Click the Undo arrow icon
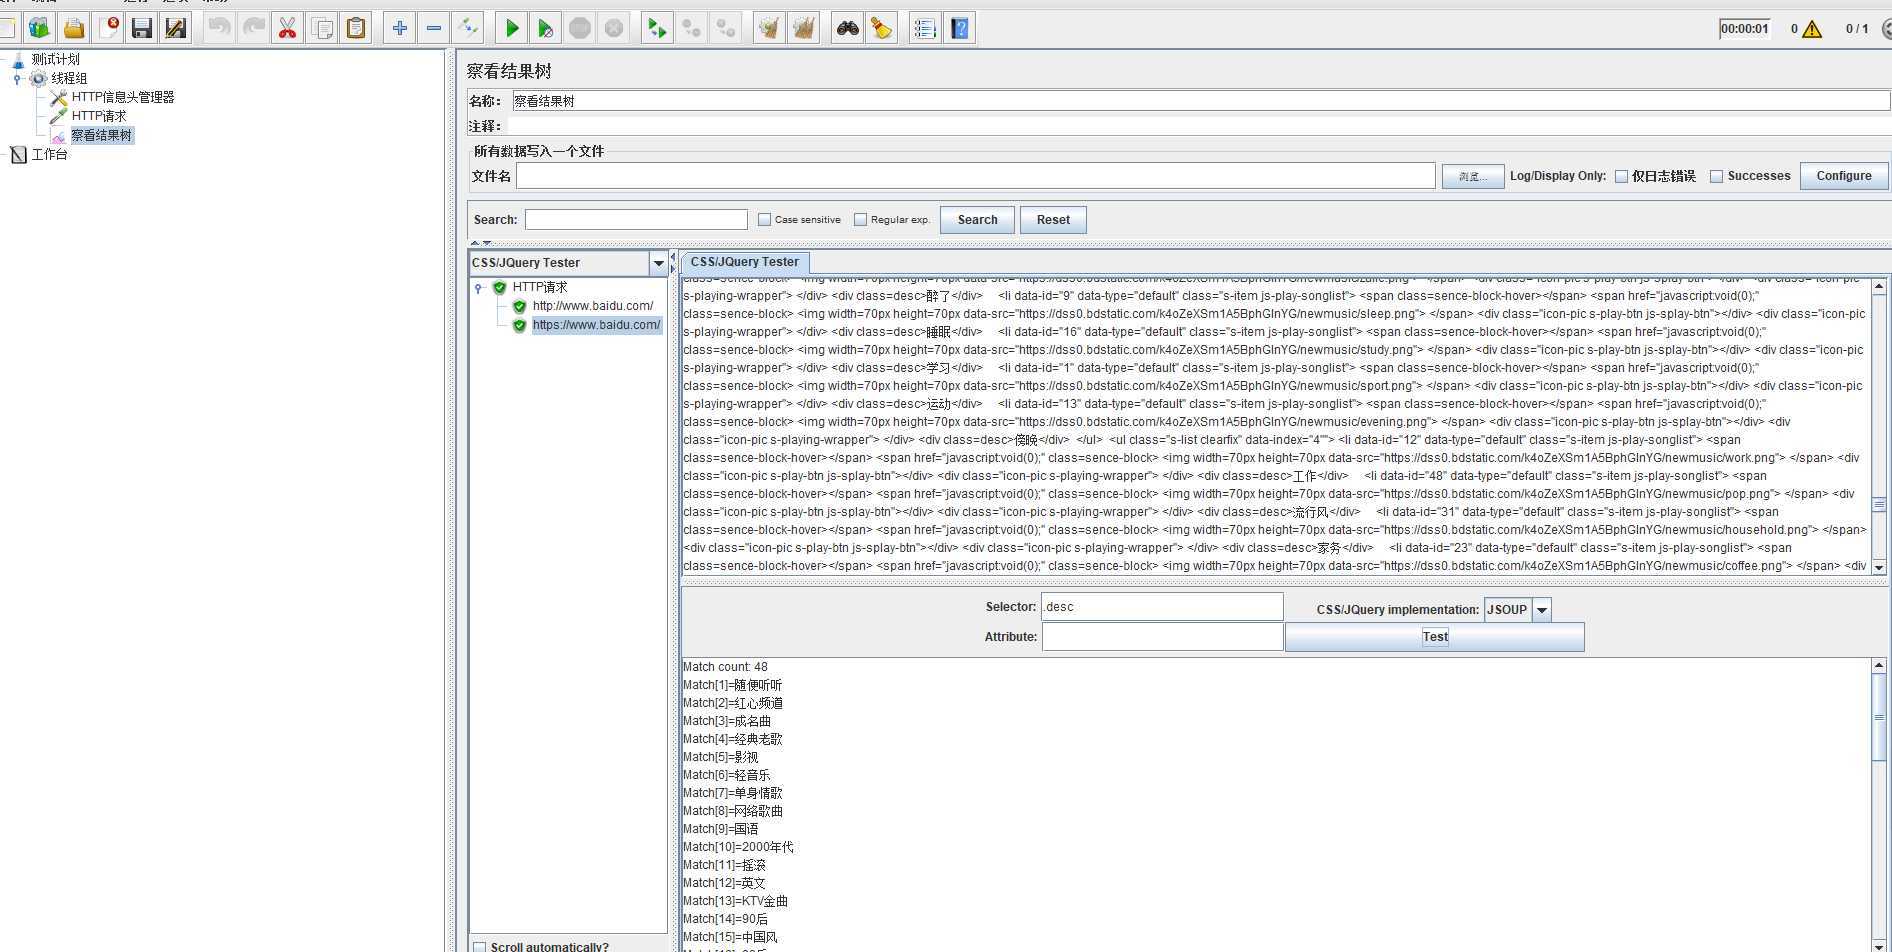Screen dimensions: 1892x952 tap(219, 28)
